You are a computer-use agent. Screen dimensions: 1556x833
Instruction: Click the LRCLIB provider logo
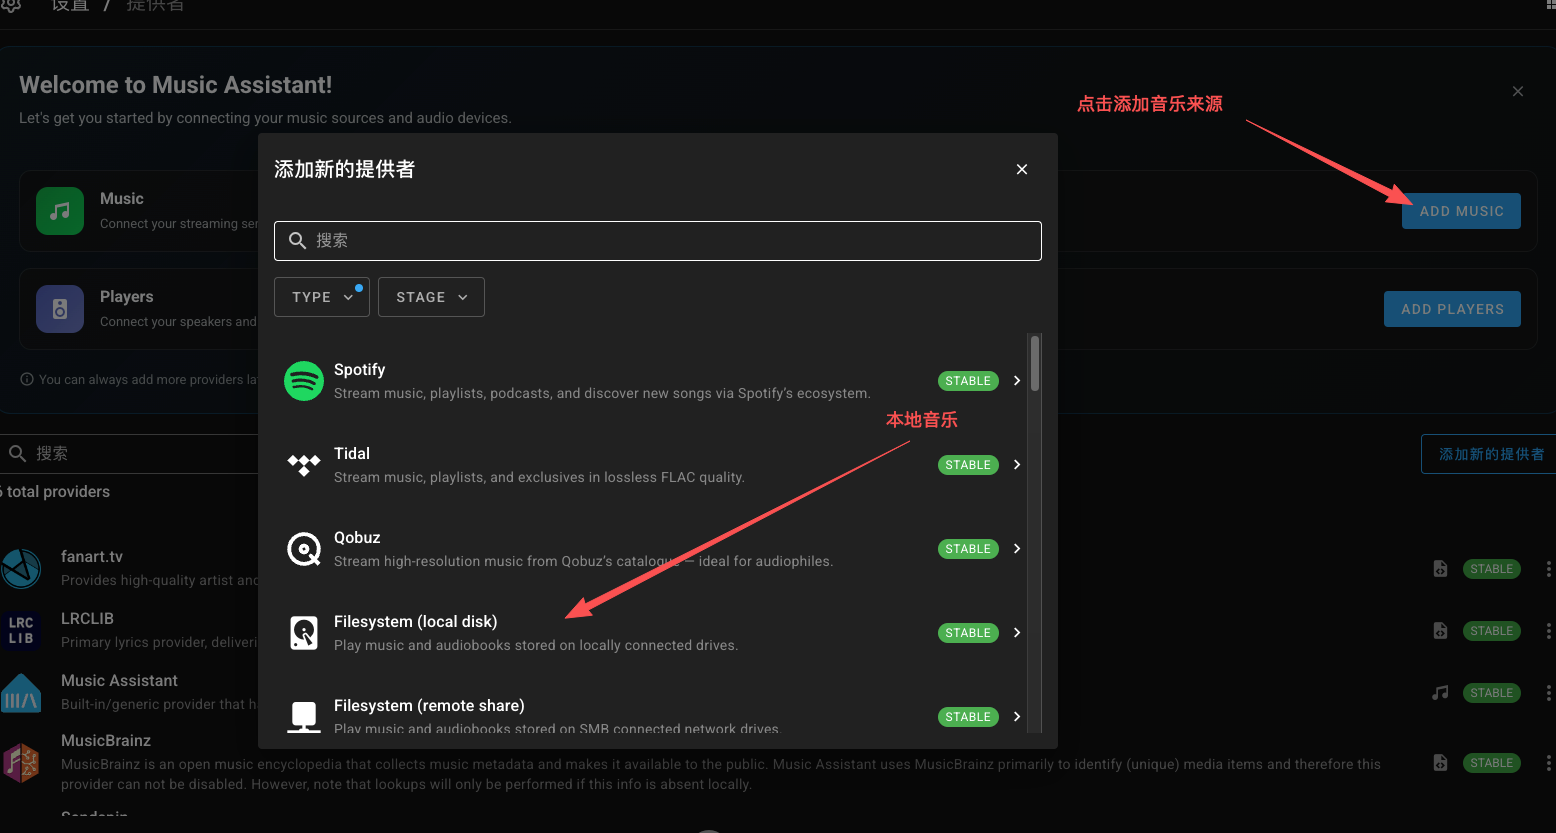(x=22, y=630)
